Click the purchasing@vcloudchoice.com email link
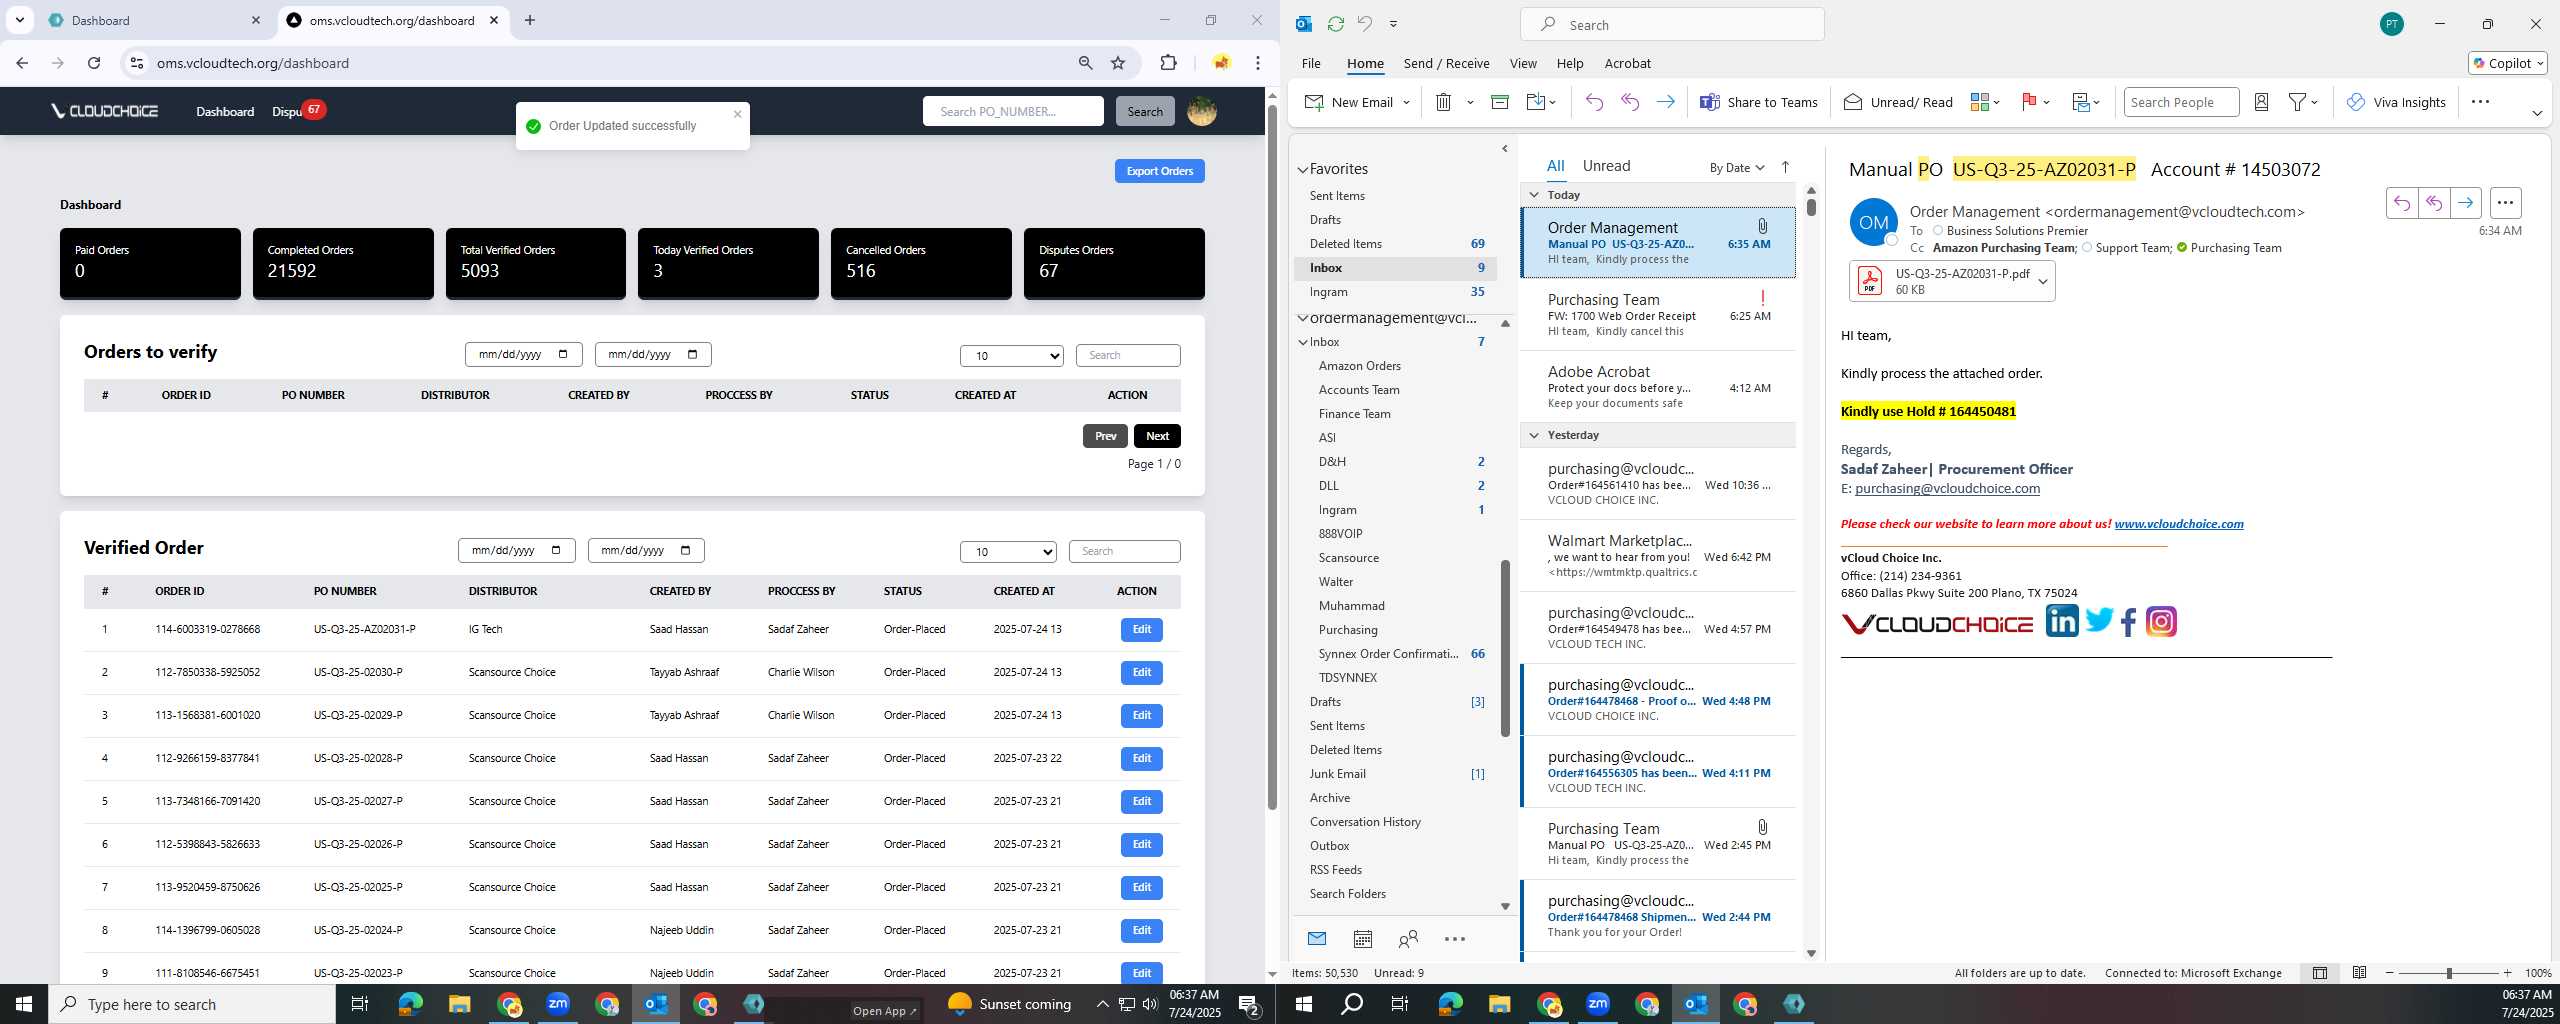This screenshot has width=2560, height=1024. pyautogui.click(x=1946, y=489)
